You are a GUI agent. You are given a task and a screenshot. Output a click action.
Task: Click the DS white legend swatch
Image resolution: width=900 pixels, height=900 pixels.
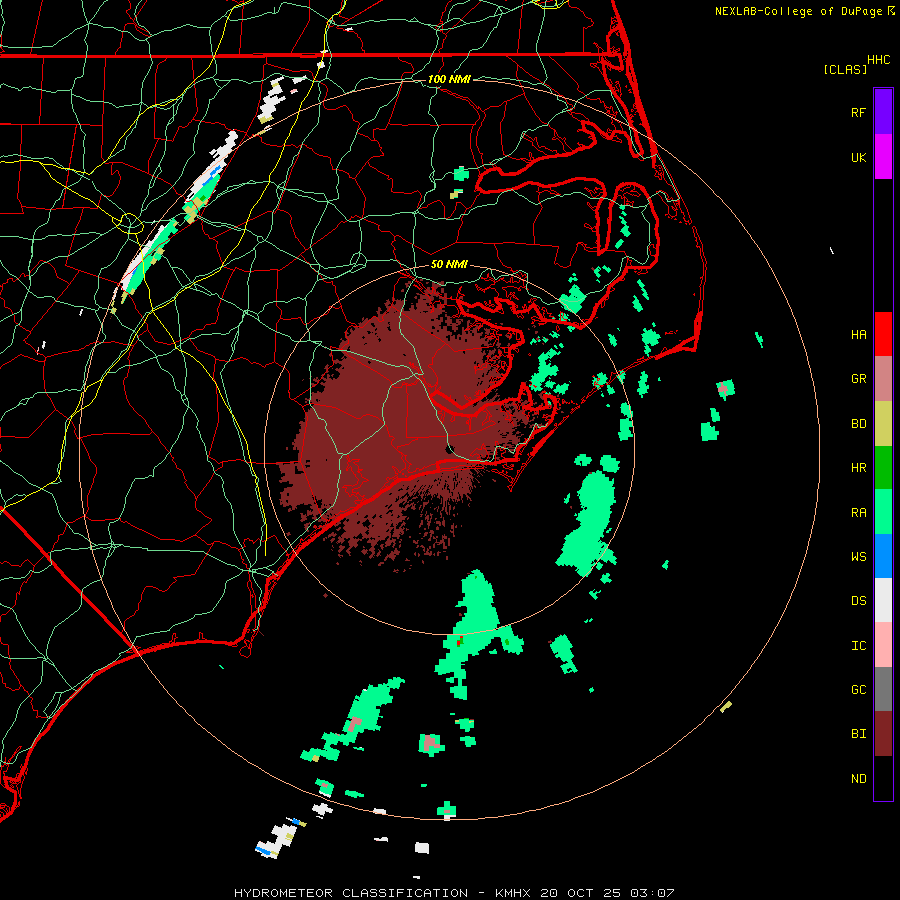[x=883, y=600]
